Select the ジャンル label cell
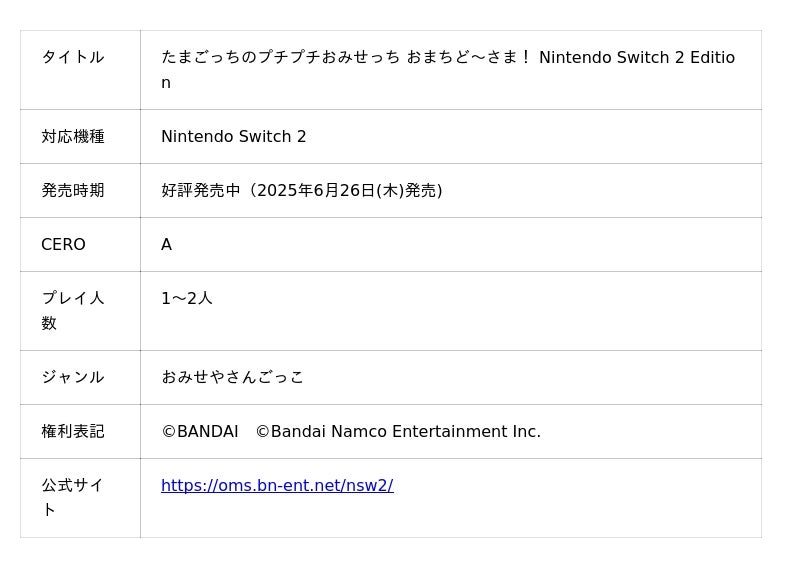 (73, 378)
